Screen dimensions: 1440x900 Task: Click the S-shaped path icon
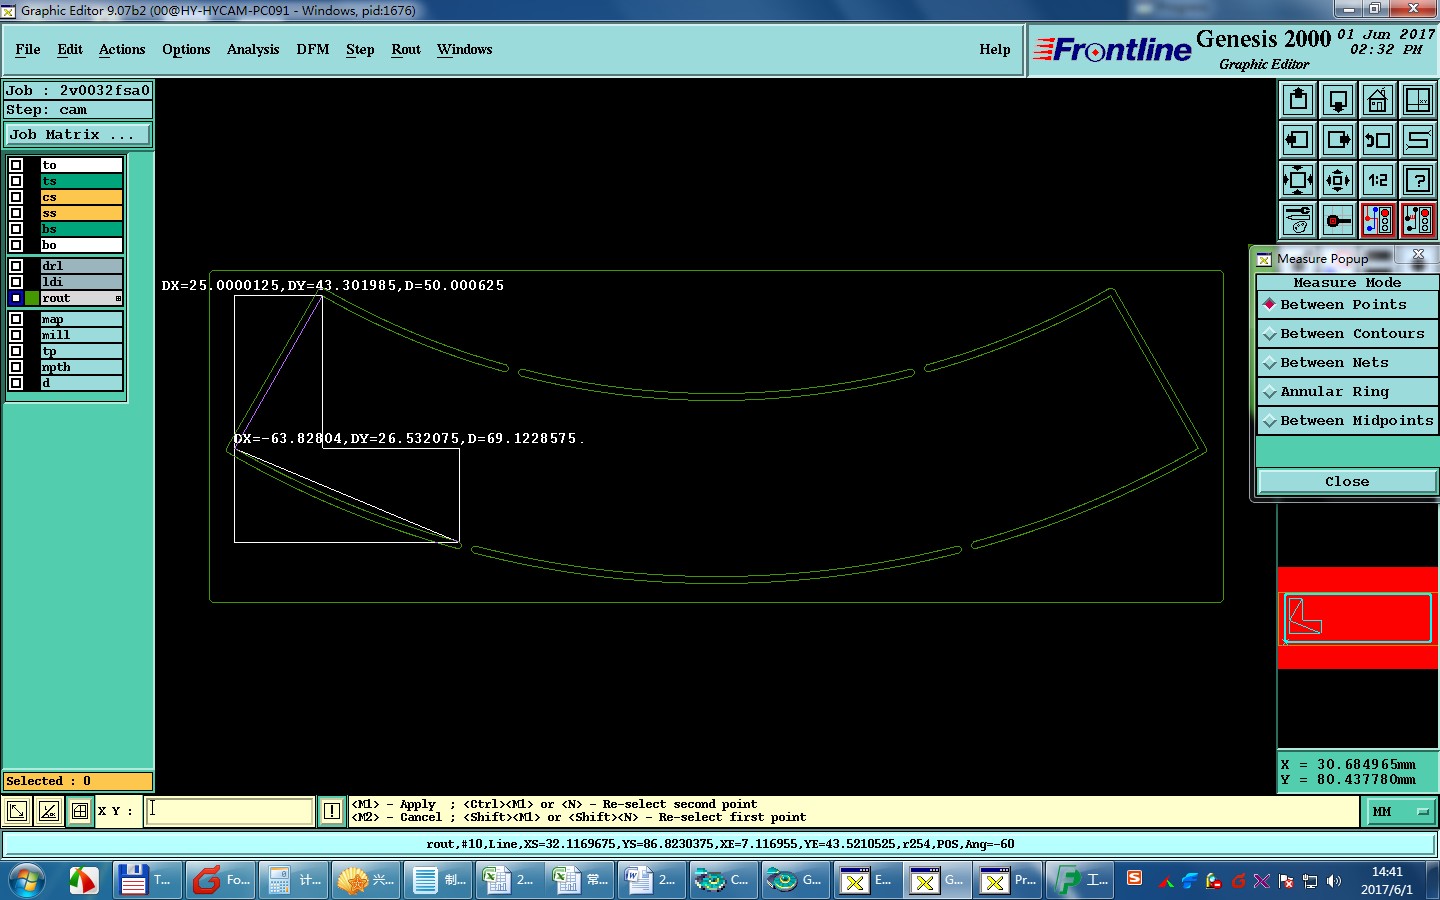pyautogui.click(x=1418, y=140)
